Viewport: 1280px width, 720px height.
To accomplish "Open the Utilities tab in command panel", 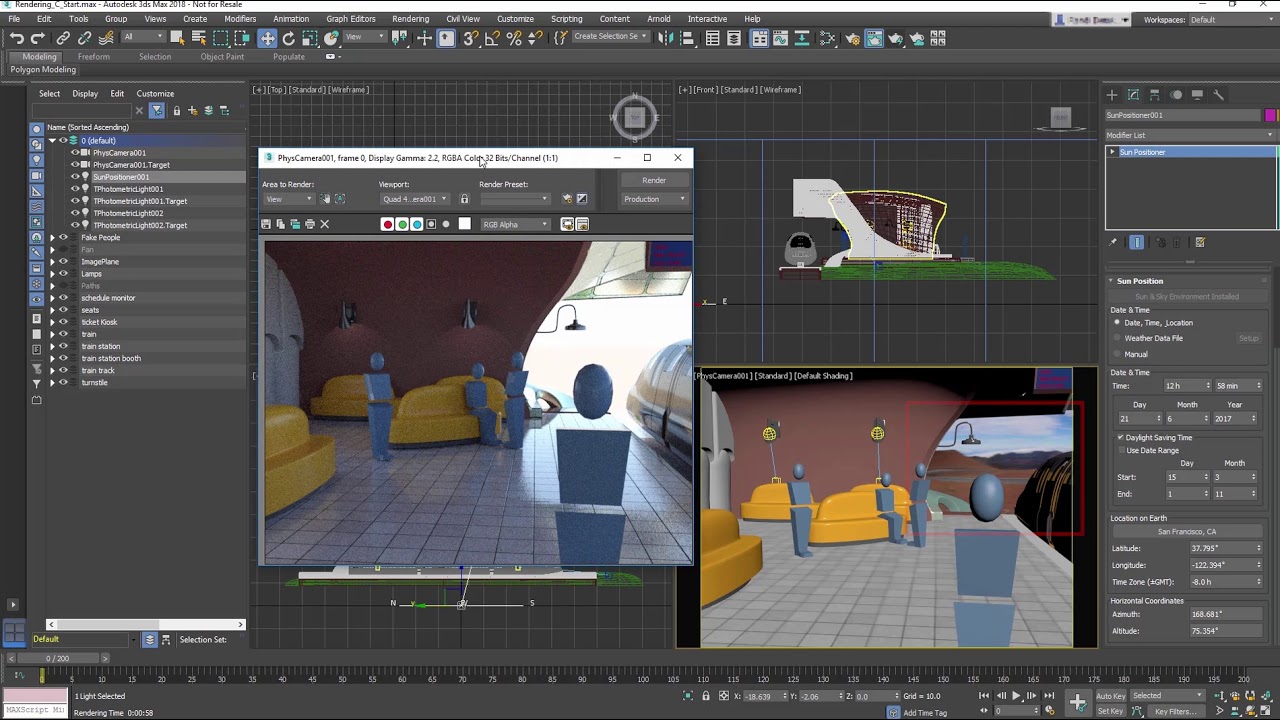I will (1218, 94).
